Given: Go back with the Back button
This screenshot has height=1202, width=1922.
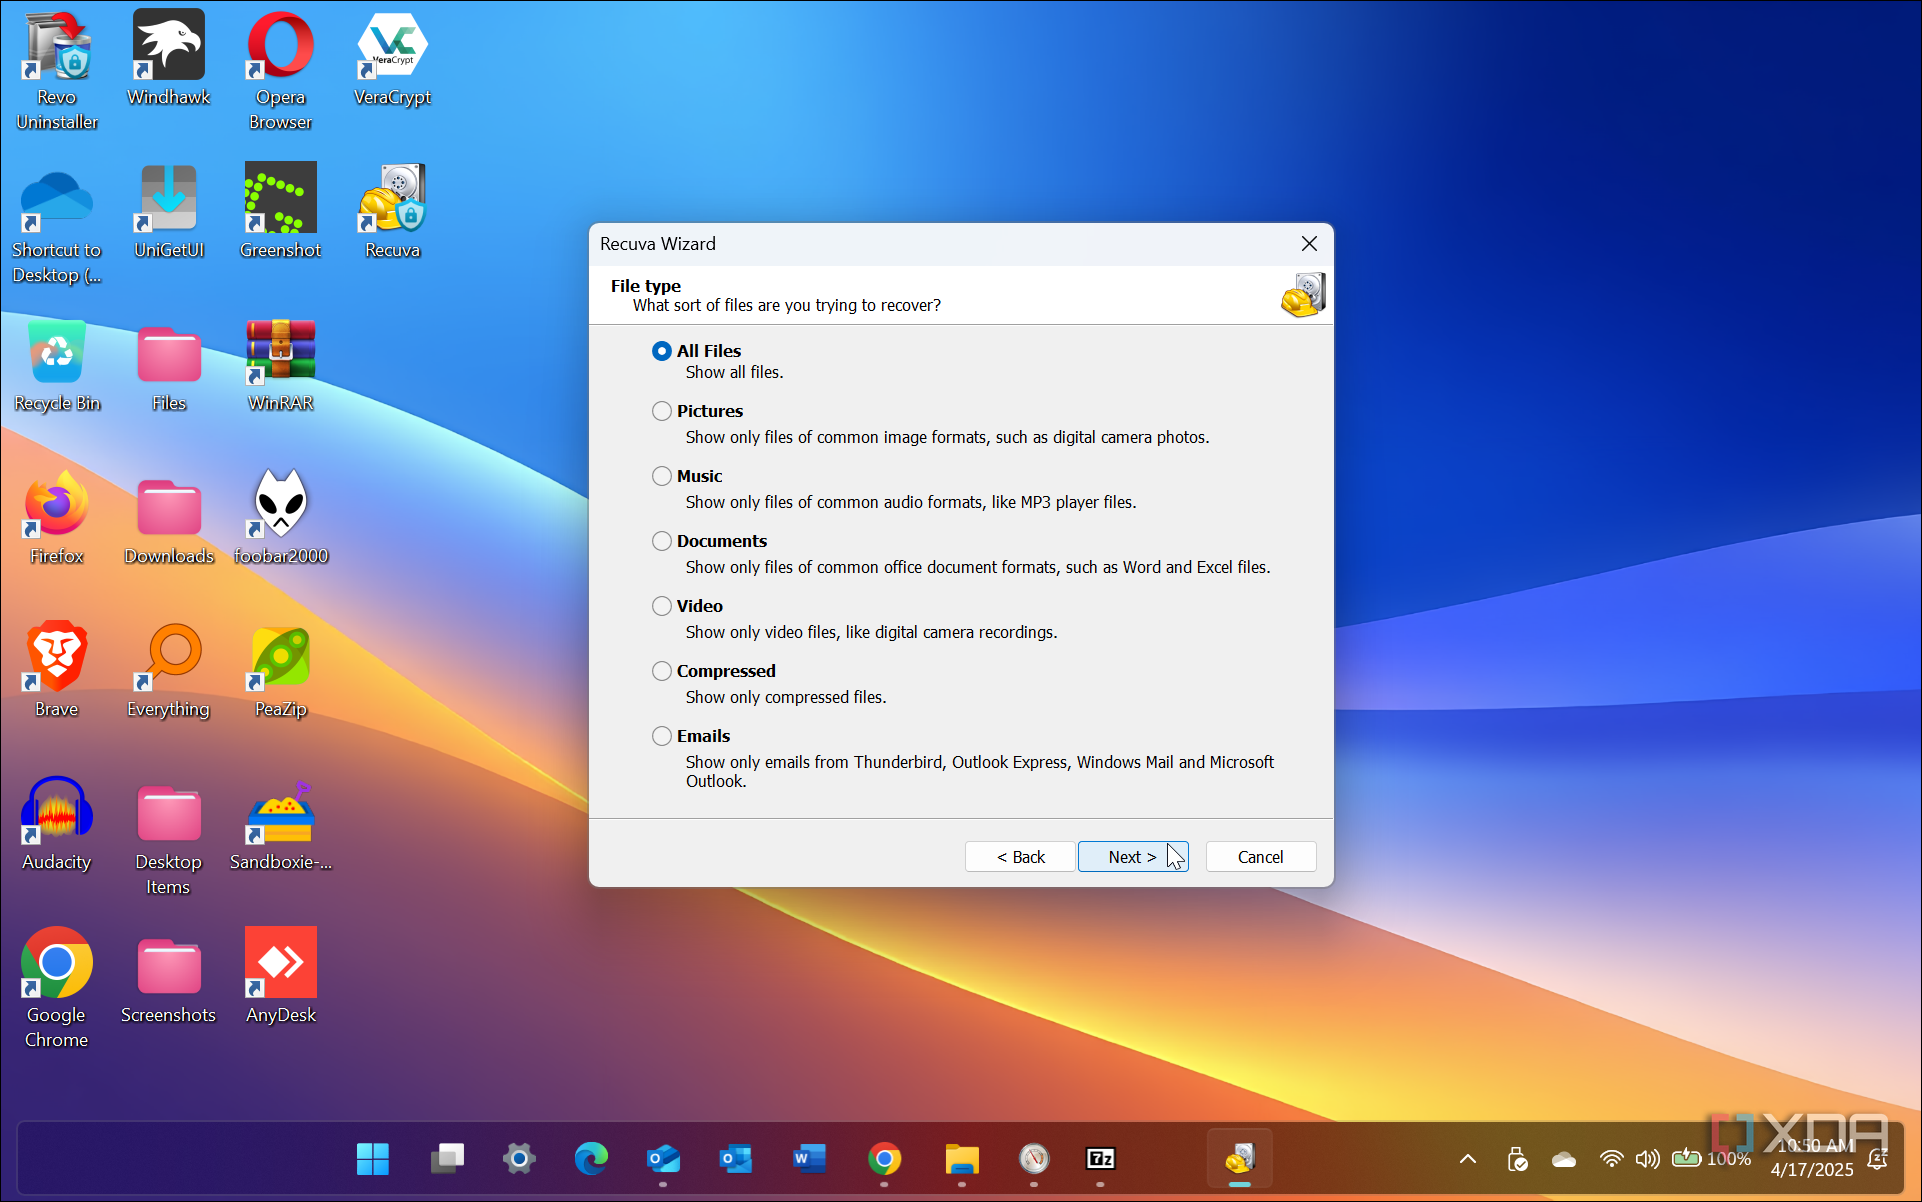Looking at the screenshot, I should click(1020, 857).
